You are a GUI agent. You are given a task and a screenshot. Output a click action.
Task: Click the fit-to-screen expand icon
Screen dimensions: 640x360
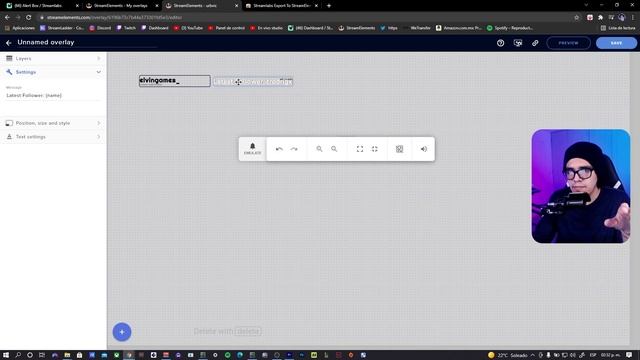360,149
